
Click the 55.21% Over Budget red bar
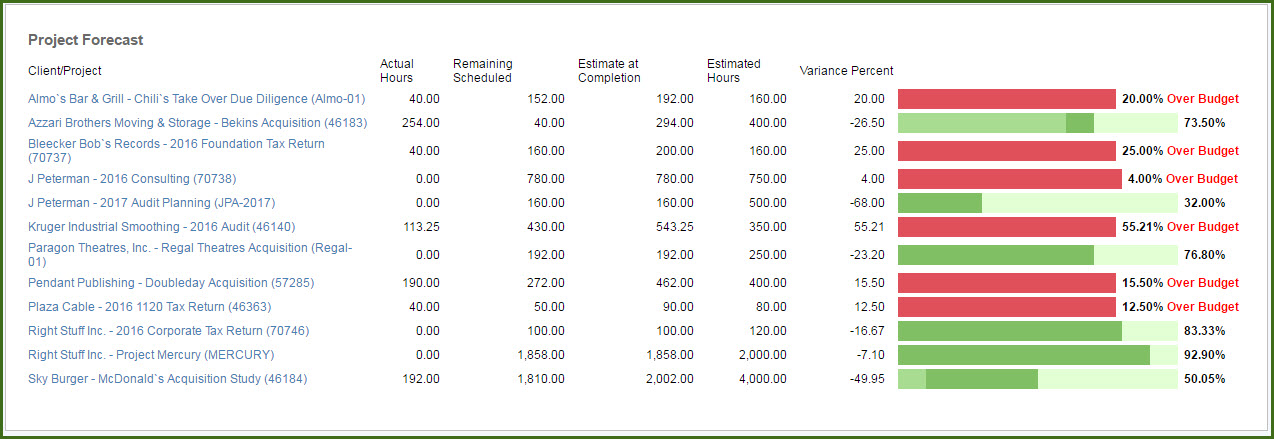(1007, 227)
